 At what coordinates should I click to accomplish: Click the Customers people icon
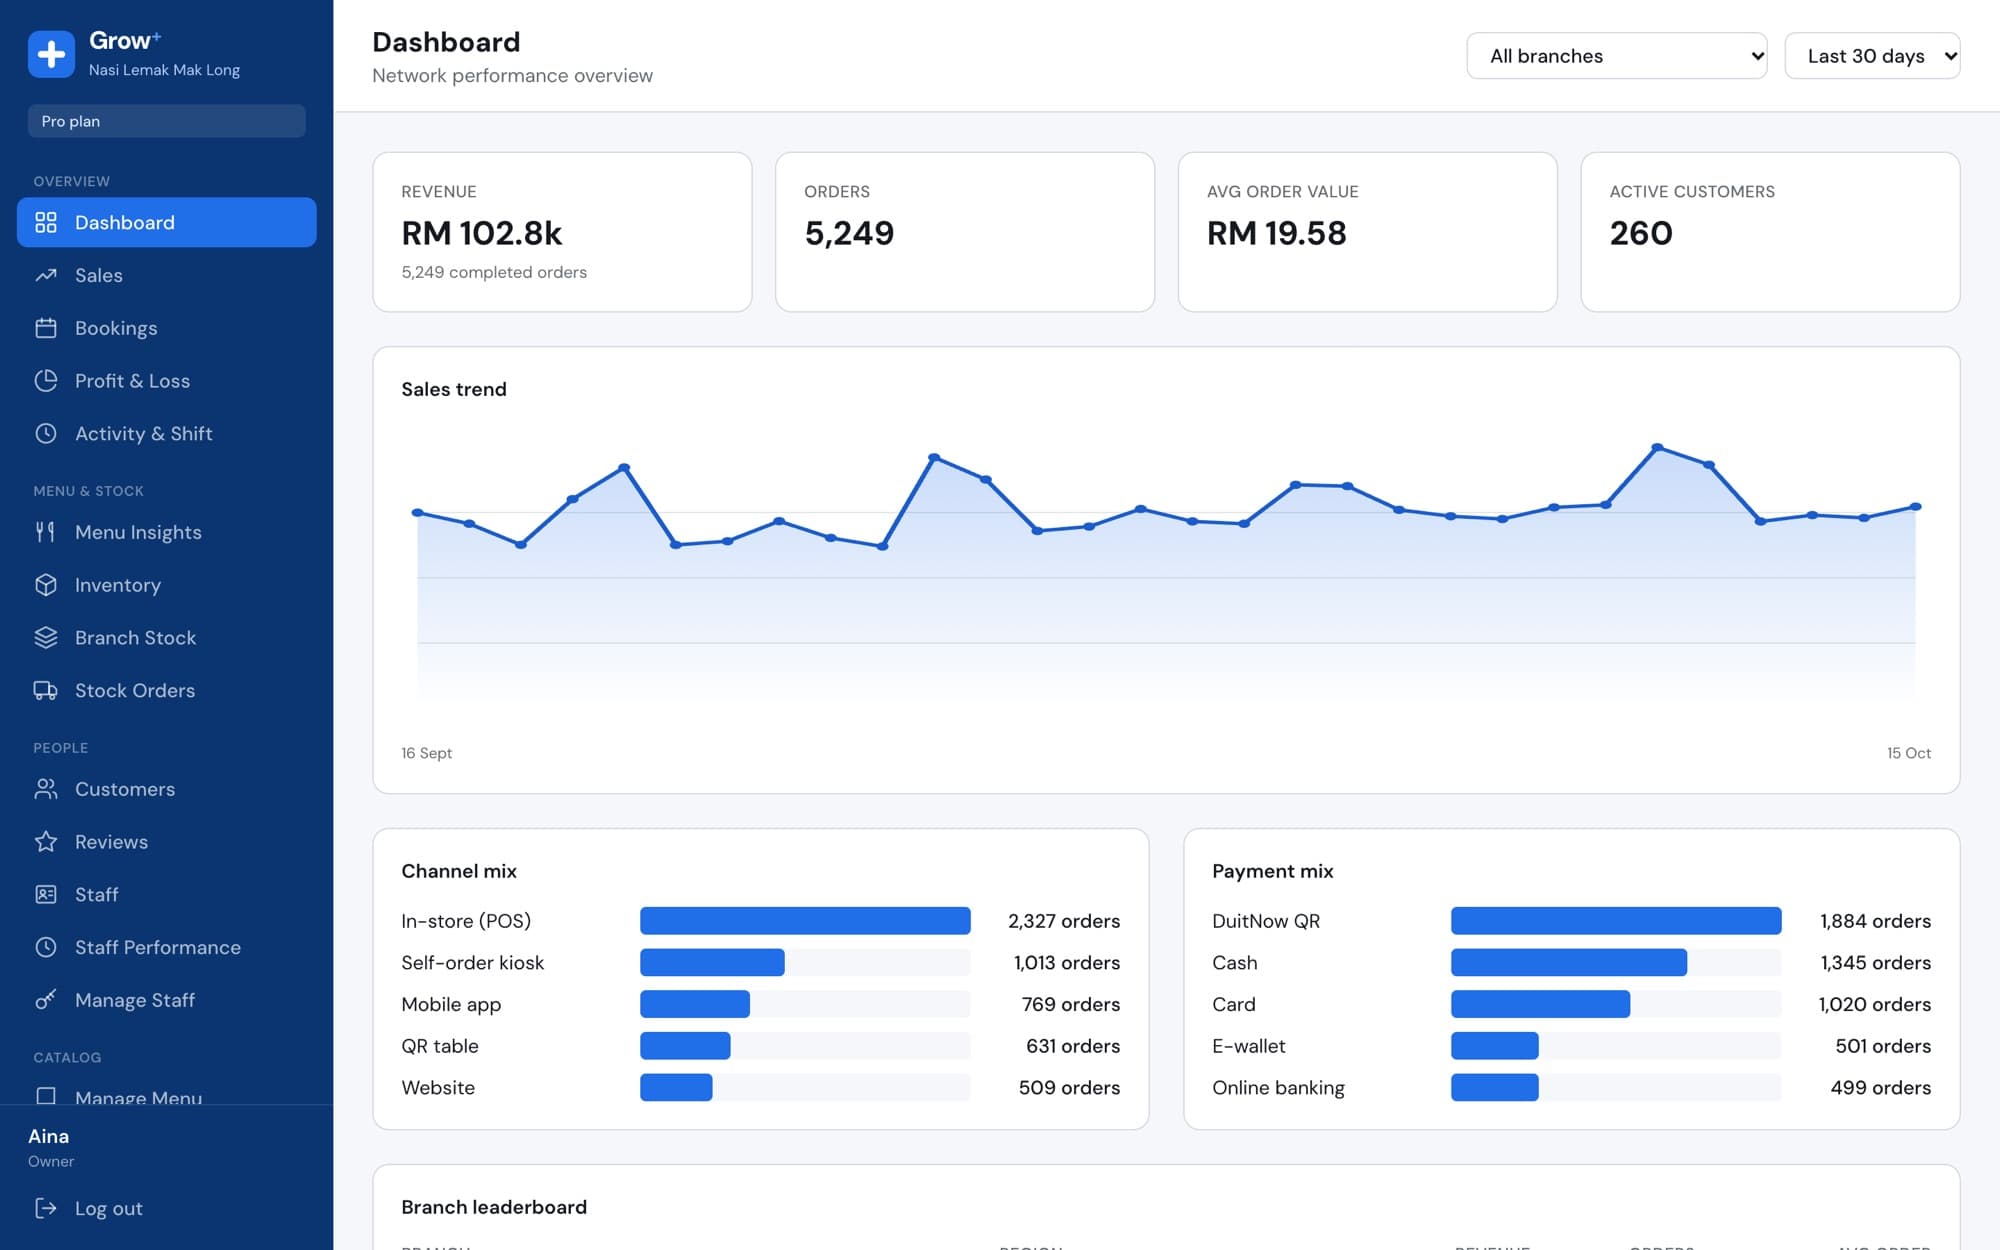[x=46, y=789]
